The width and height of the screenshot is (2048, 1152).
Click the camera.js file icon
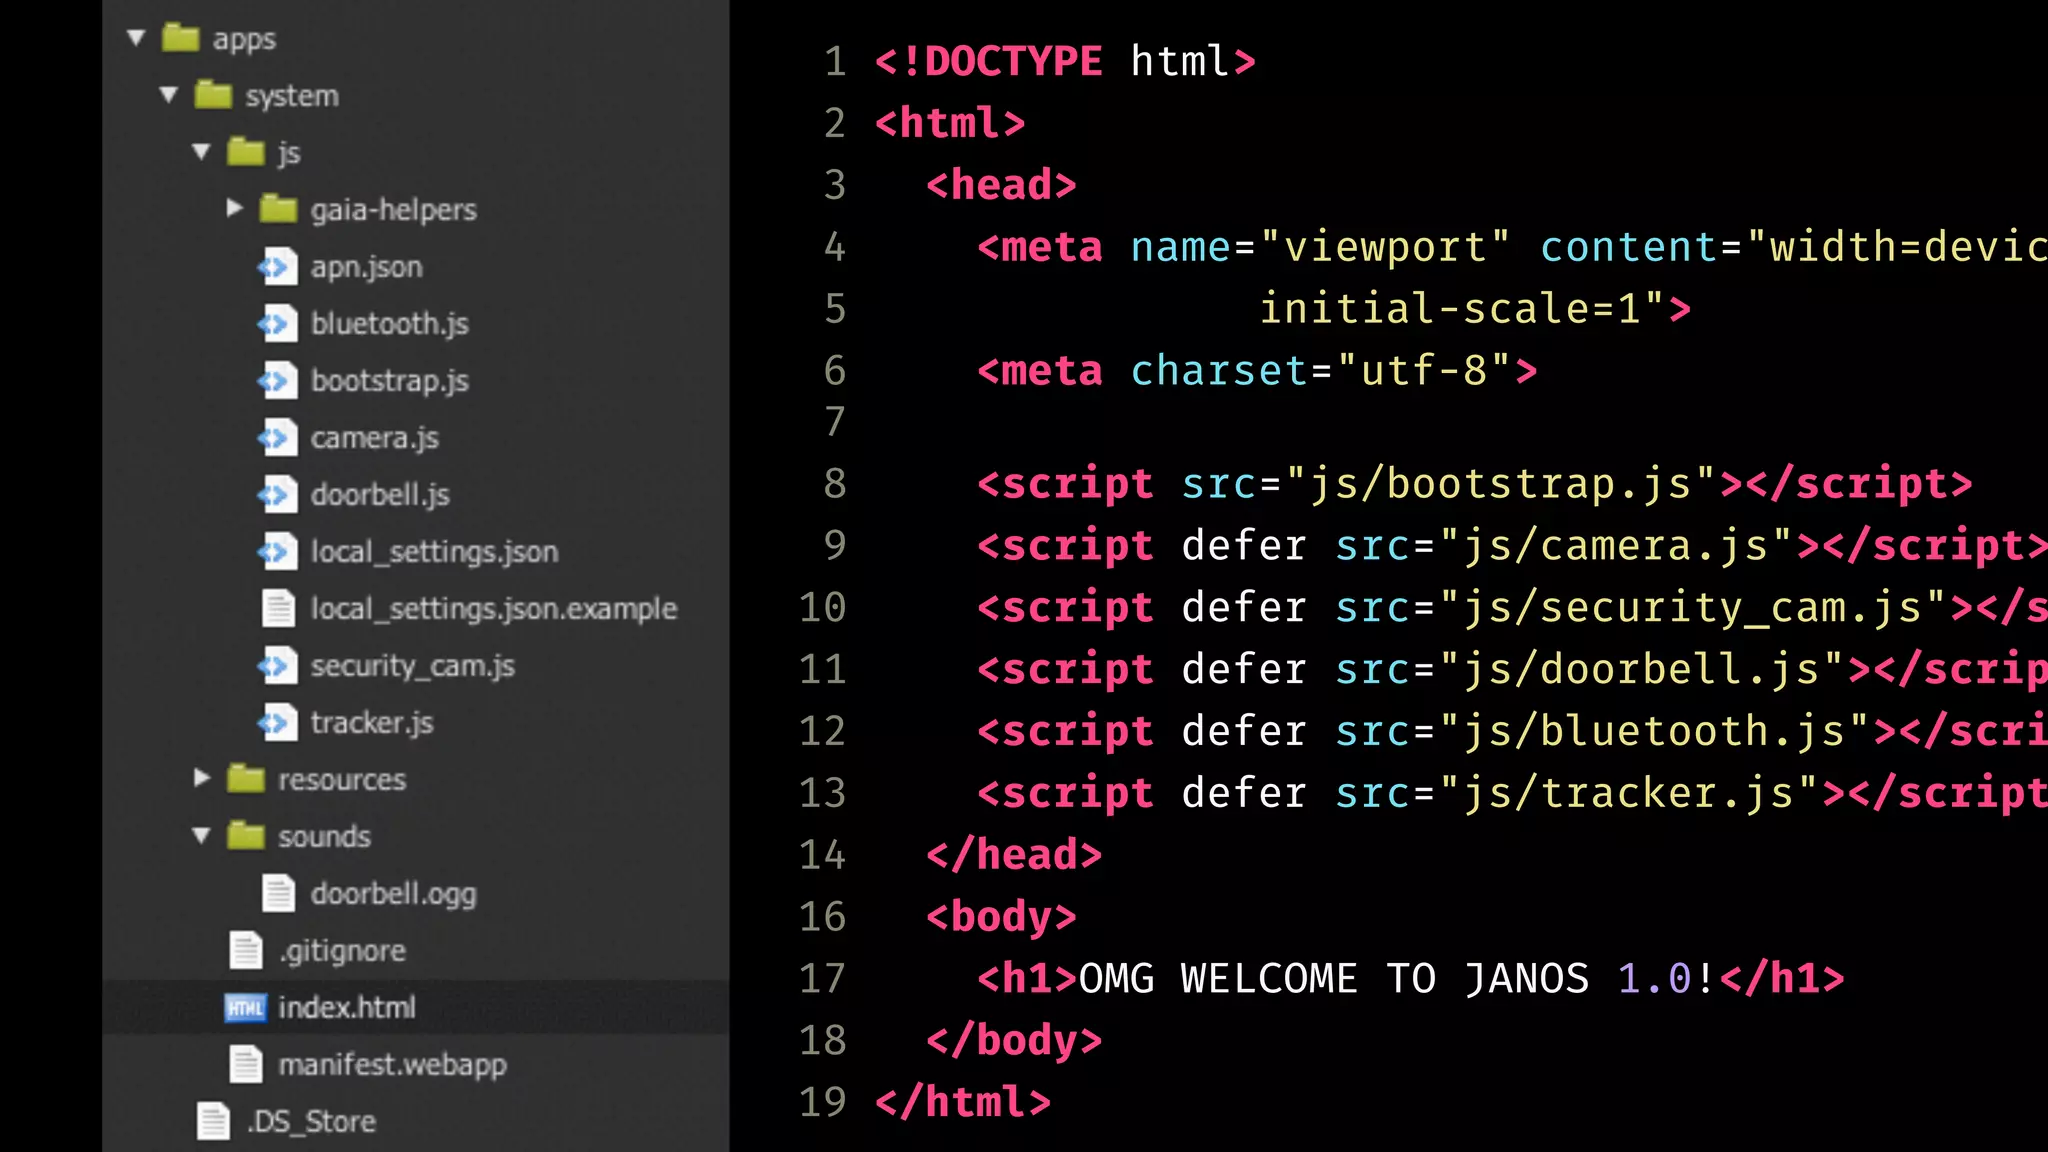[x=277, y=437]
